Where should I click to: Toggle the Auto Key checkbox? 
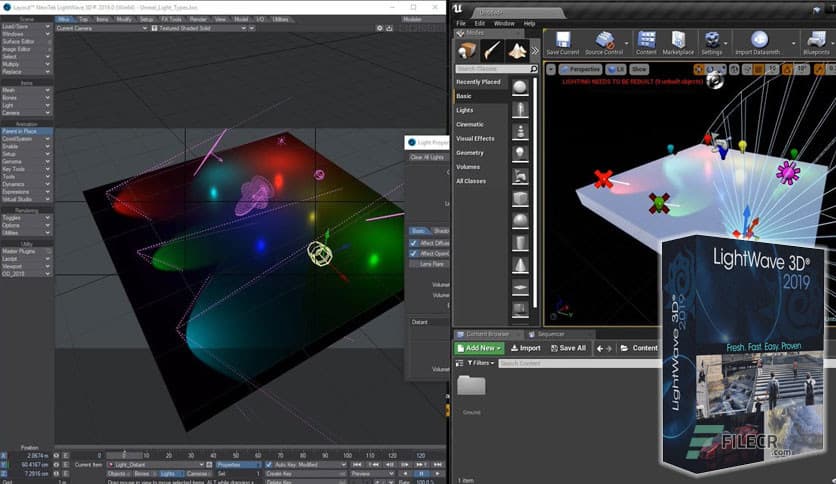[269, 465]
